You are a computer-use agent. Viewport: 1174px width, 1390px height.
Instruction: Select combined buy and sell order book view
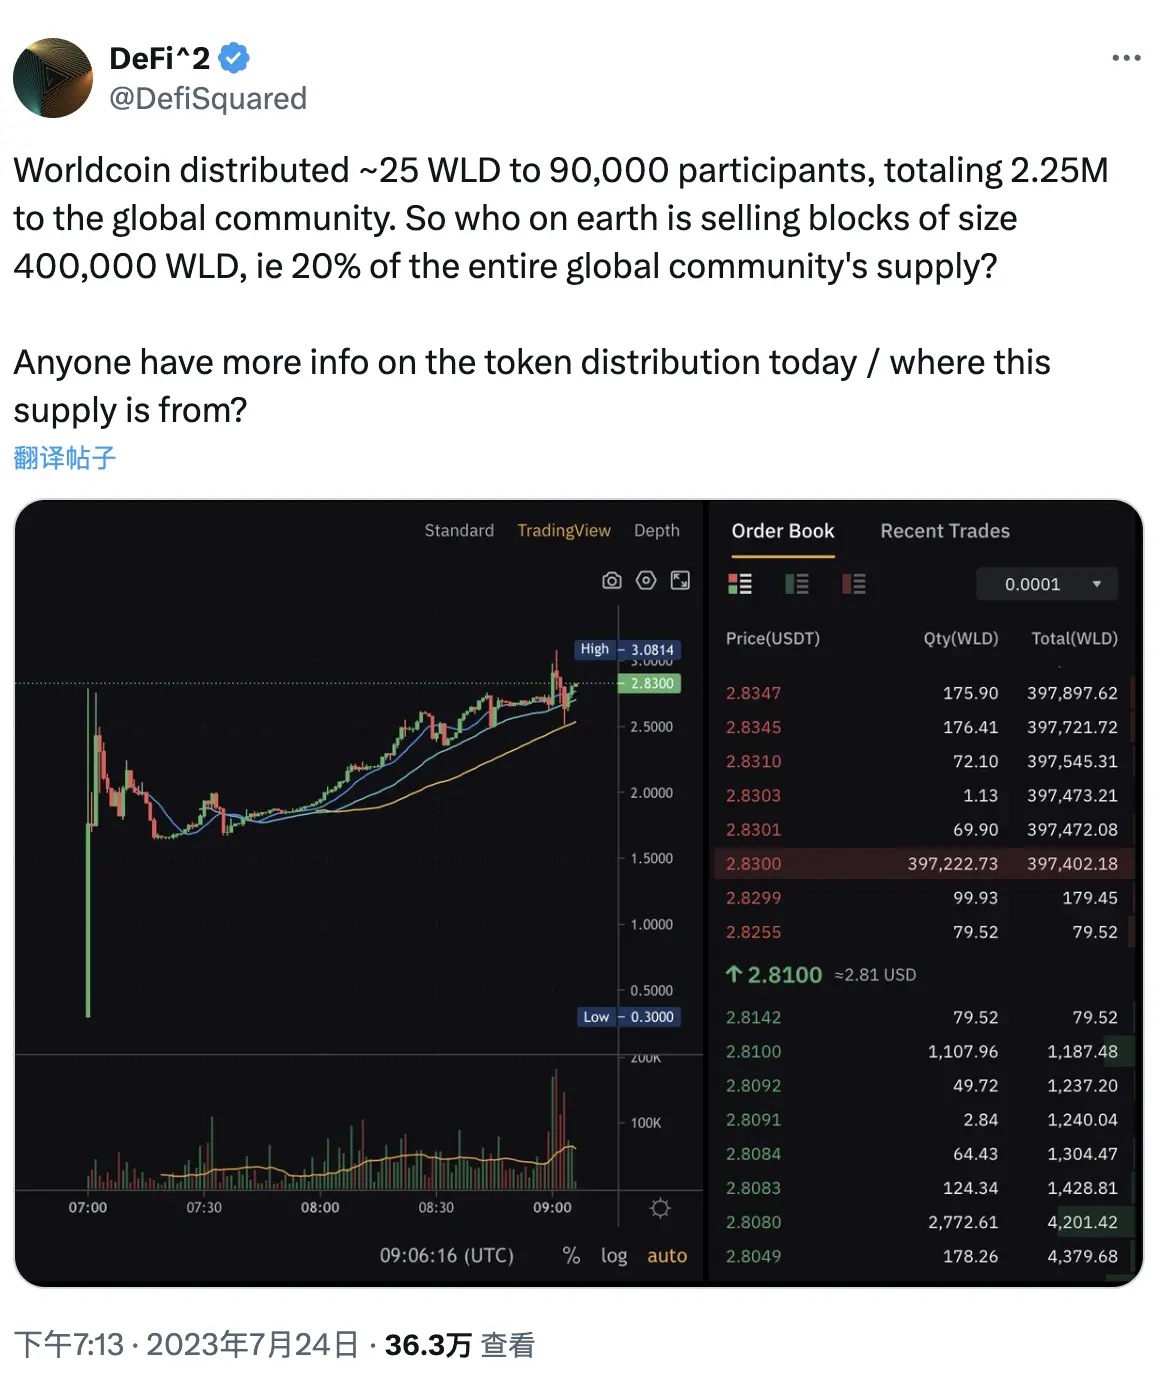[740, 584]
